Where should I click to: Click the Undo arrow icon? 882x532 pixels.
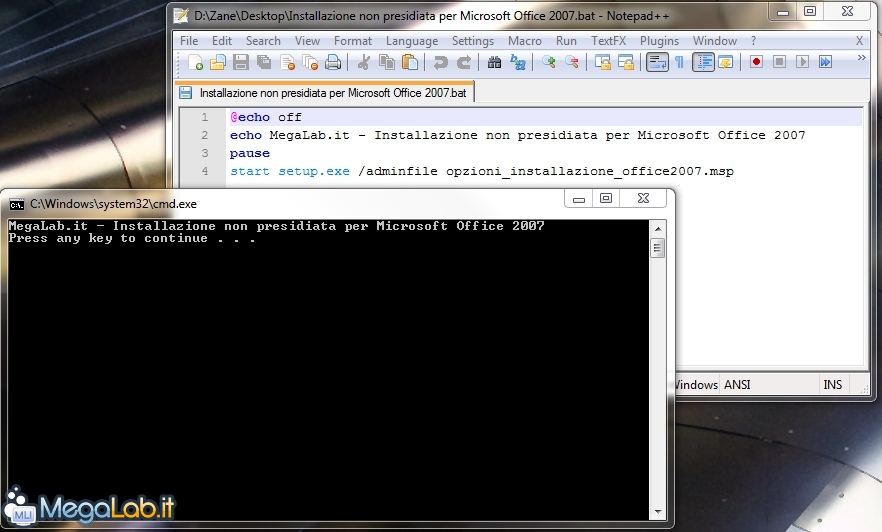[441, 62]
